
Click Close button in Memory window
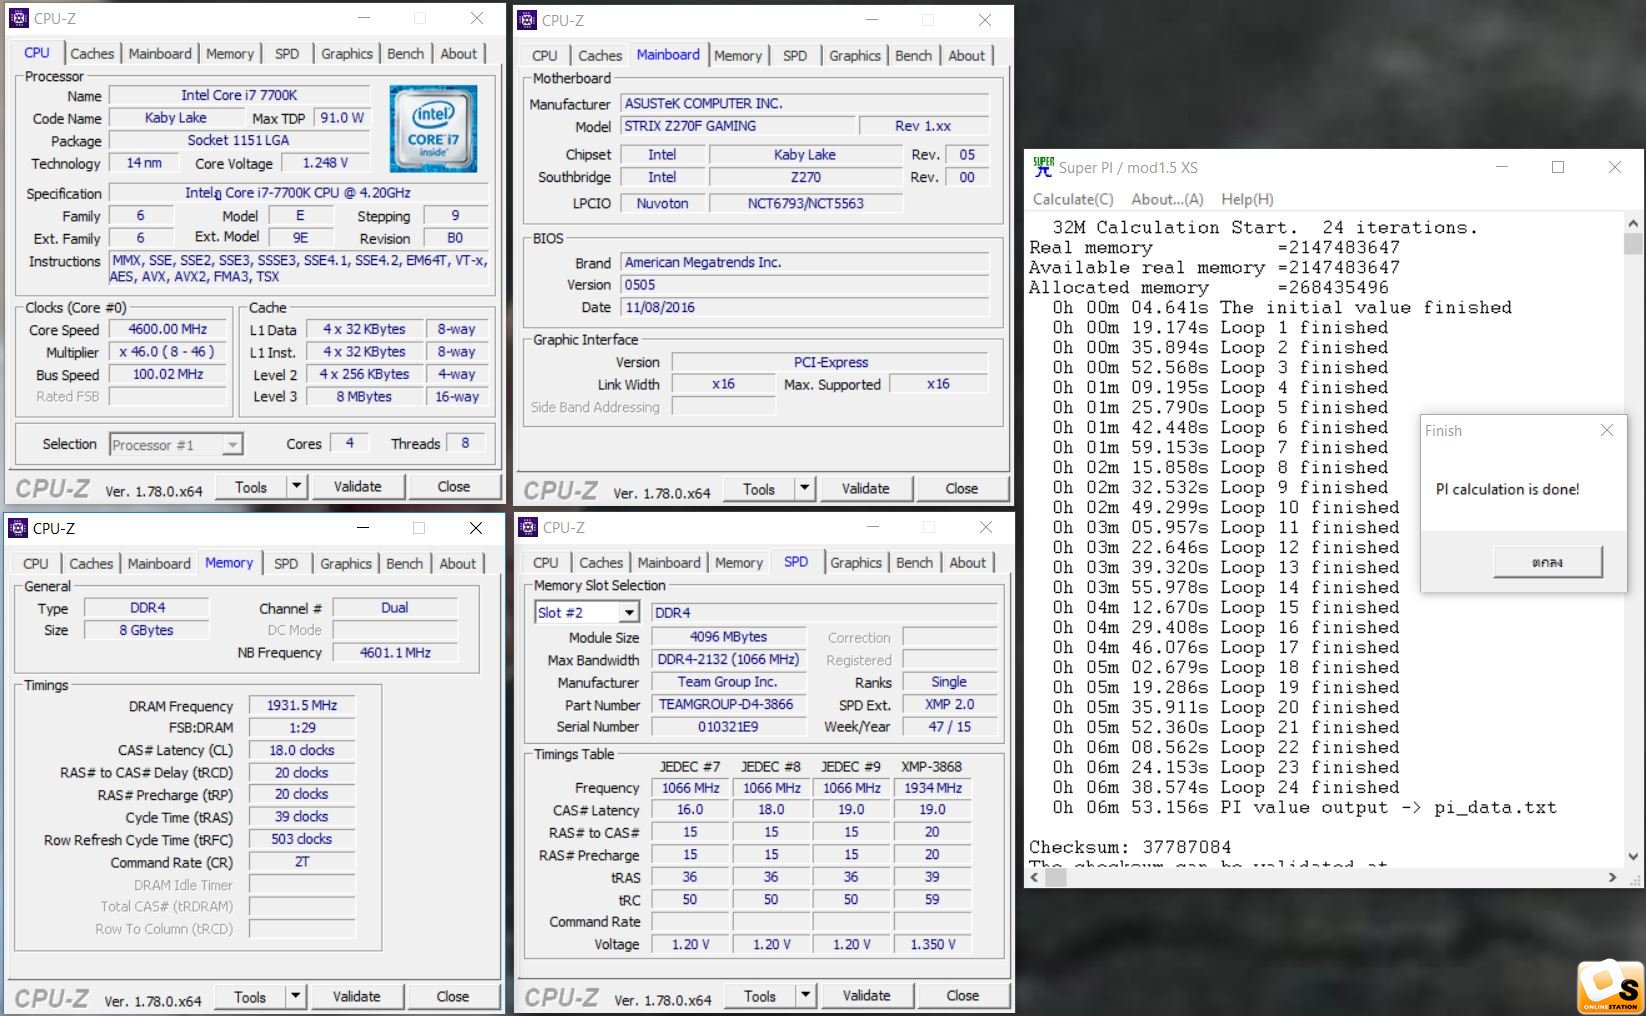tap(453, 997)
